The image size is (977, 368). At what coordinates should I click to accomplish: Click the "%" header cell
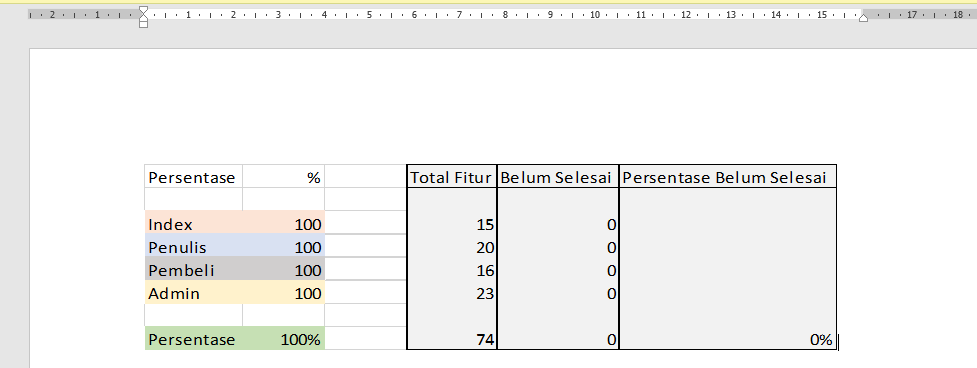pos(284,177)
